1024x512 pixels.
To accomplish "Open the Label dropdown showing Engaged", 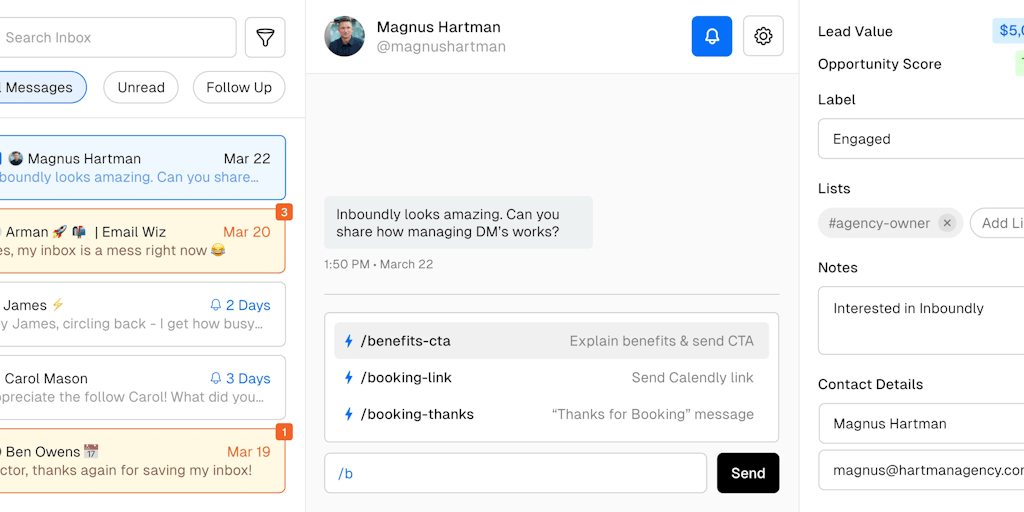I will [921, 138].
